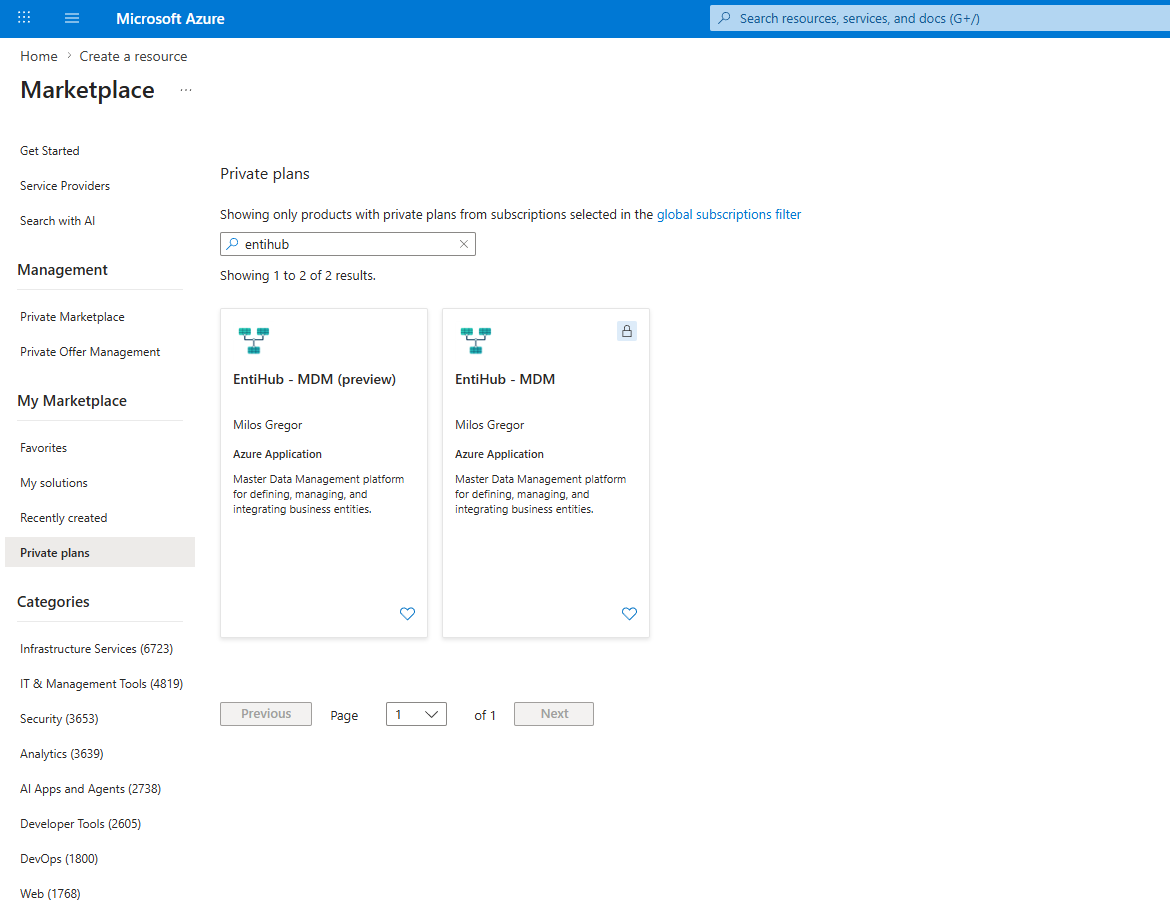Open Search with AI in sidebar

pos(57,221)
